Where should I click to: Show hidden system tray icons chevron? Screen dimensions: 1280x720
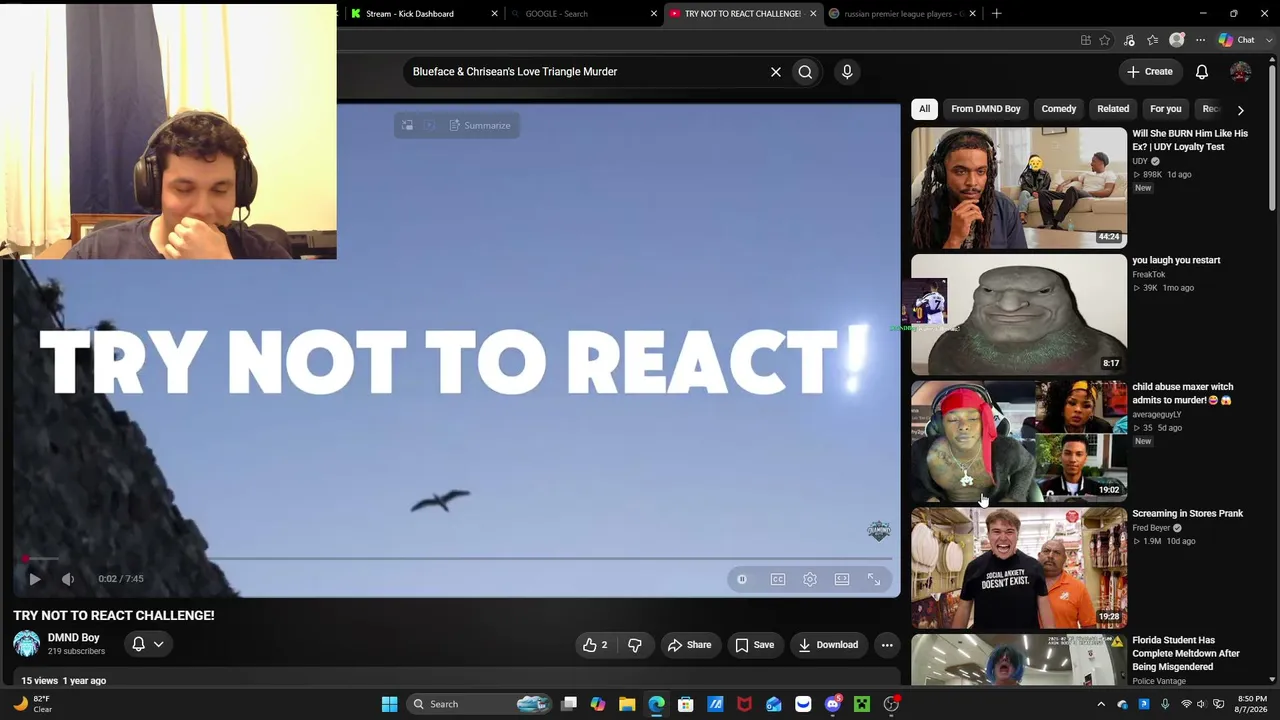click(1101, 704)
